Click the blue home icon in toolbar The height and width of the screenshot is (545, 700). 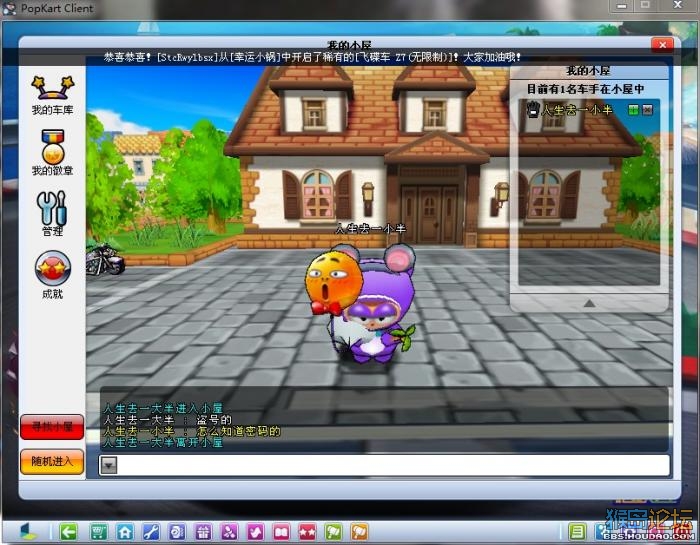pos(125,532)
